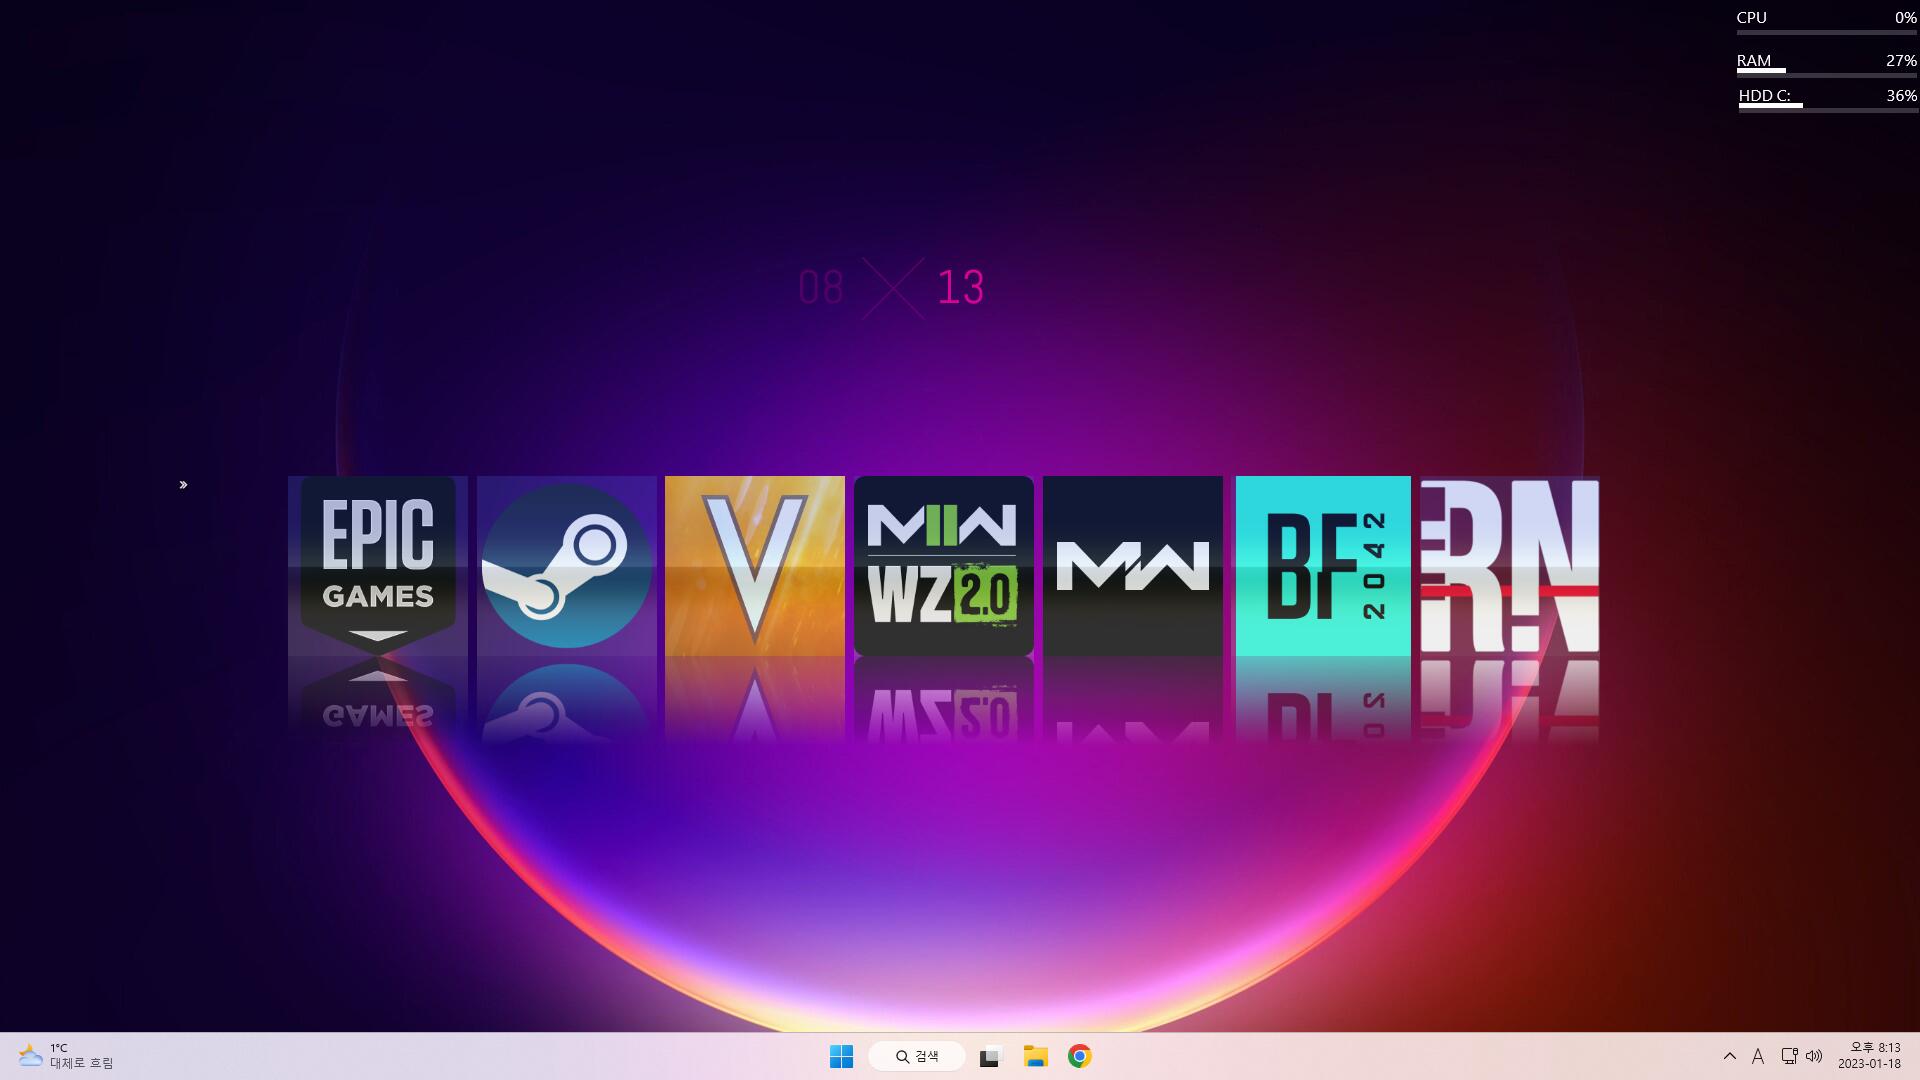Open the Steam launcher tile

point(566,566)
